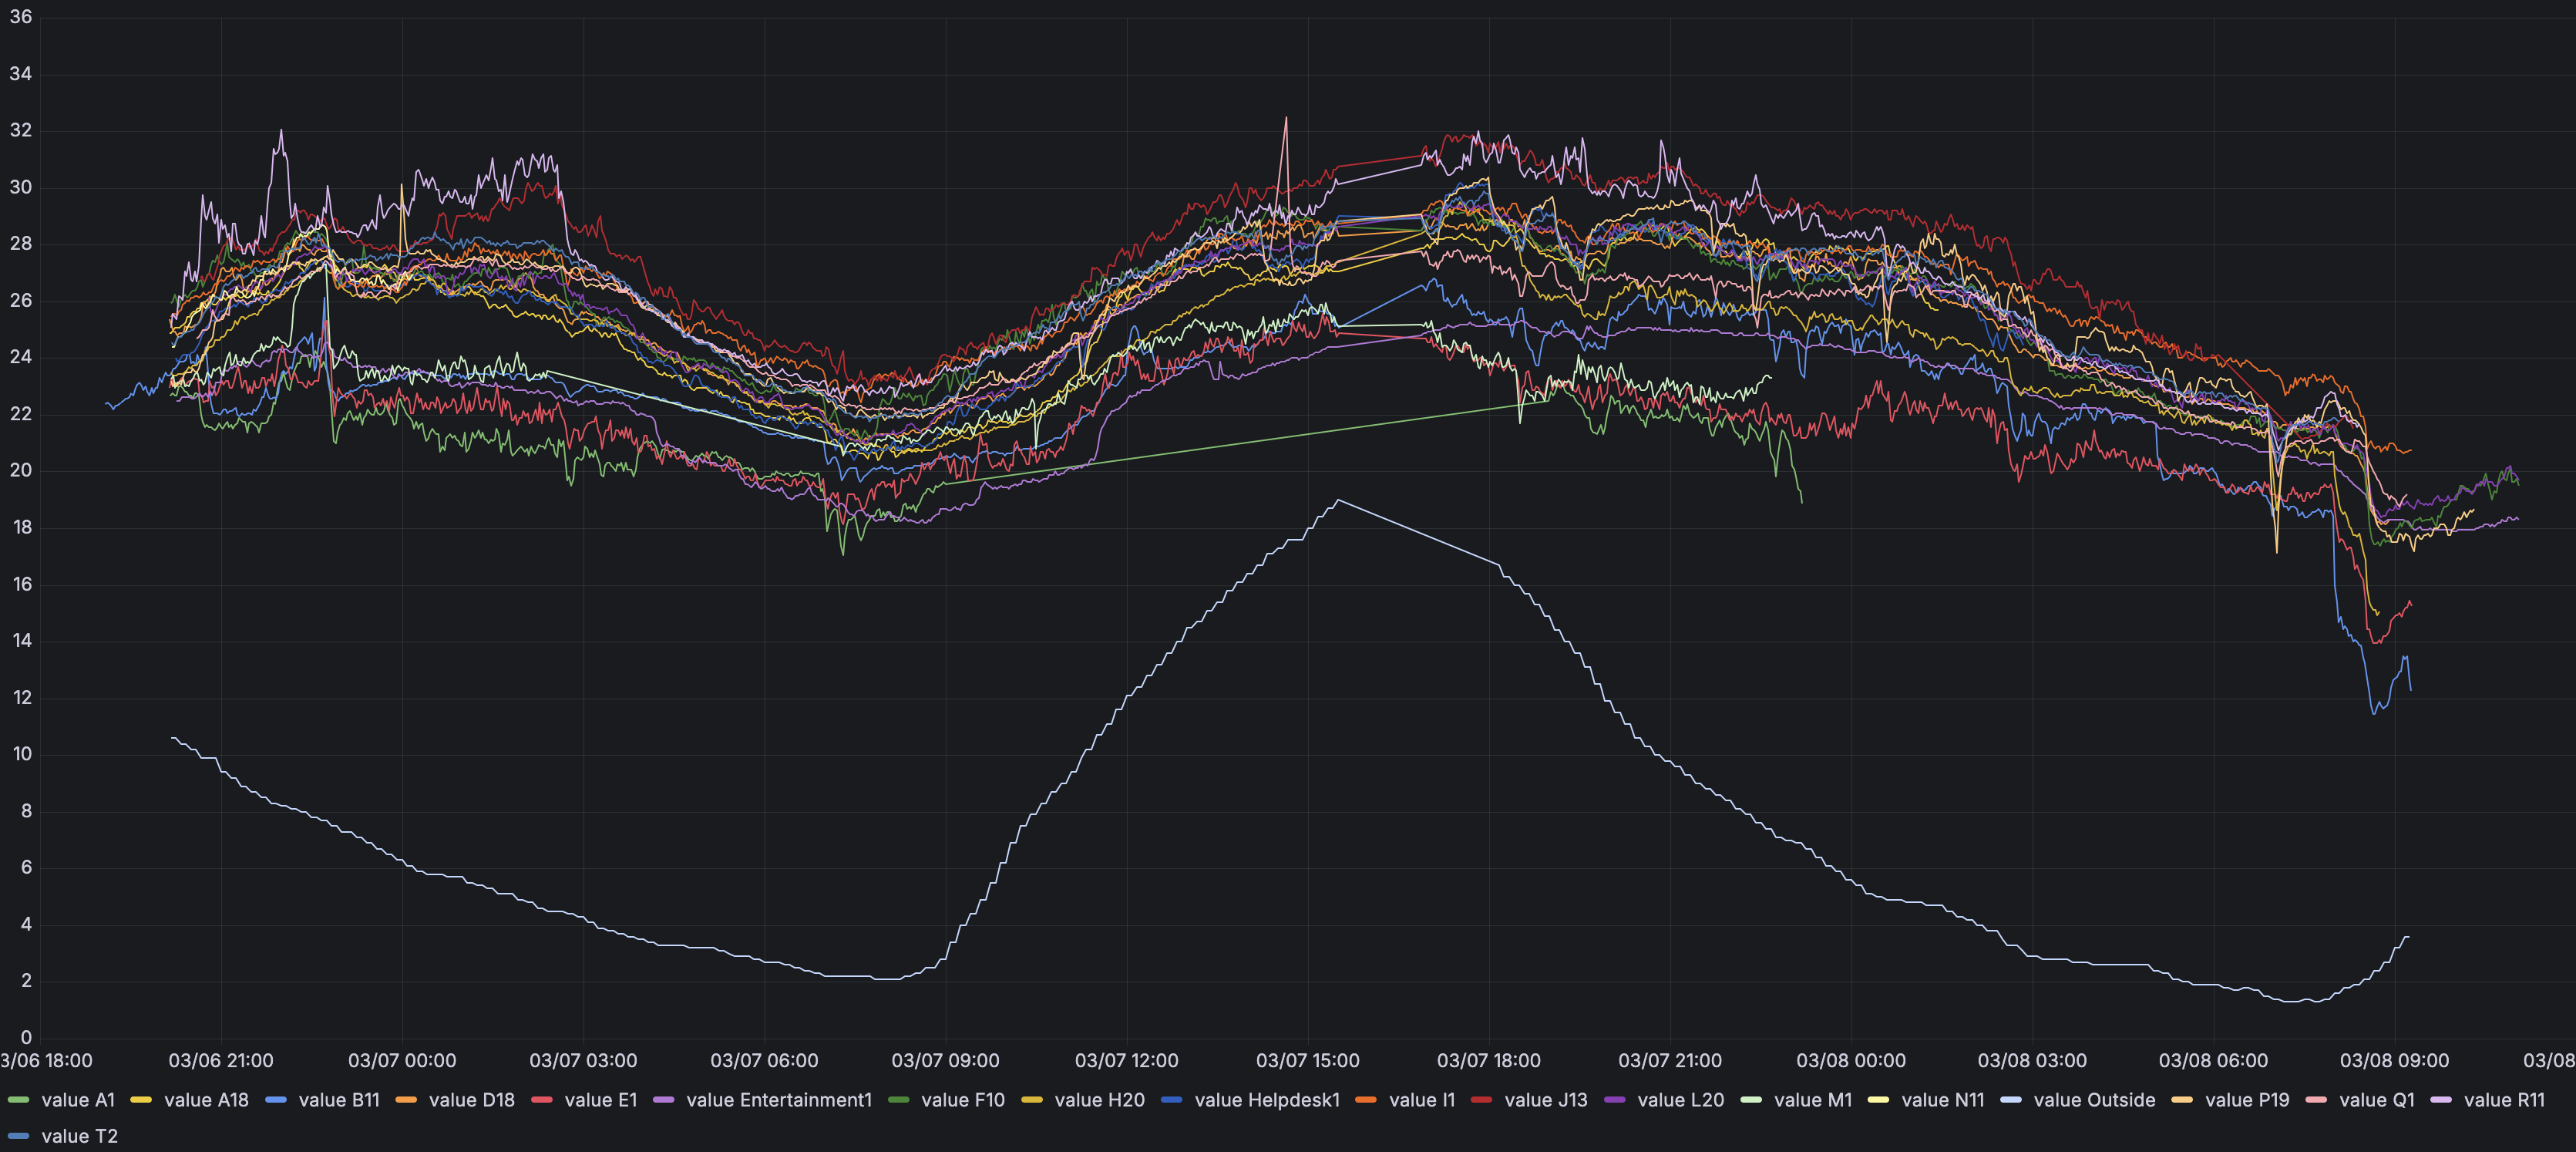The width and height of the screenshot is (2576, 1152).
Task: Toggle the 'value Entertainment1' legend series
Action: point(779,1100)
